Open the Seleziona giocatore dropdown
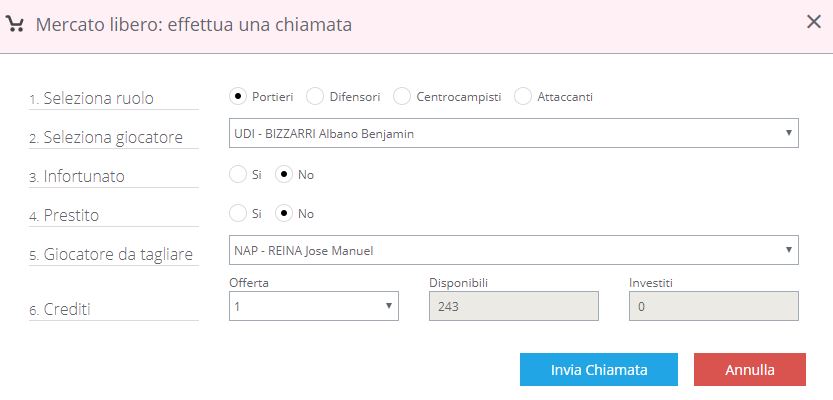This screenshot has height=400, width=833. [513, 133]
